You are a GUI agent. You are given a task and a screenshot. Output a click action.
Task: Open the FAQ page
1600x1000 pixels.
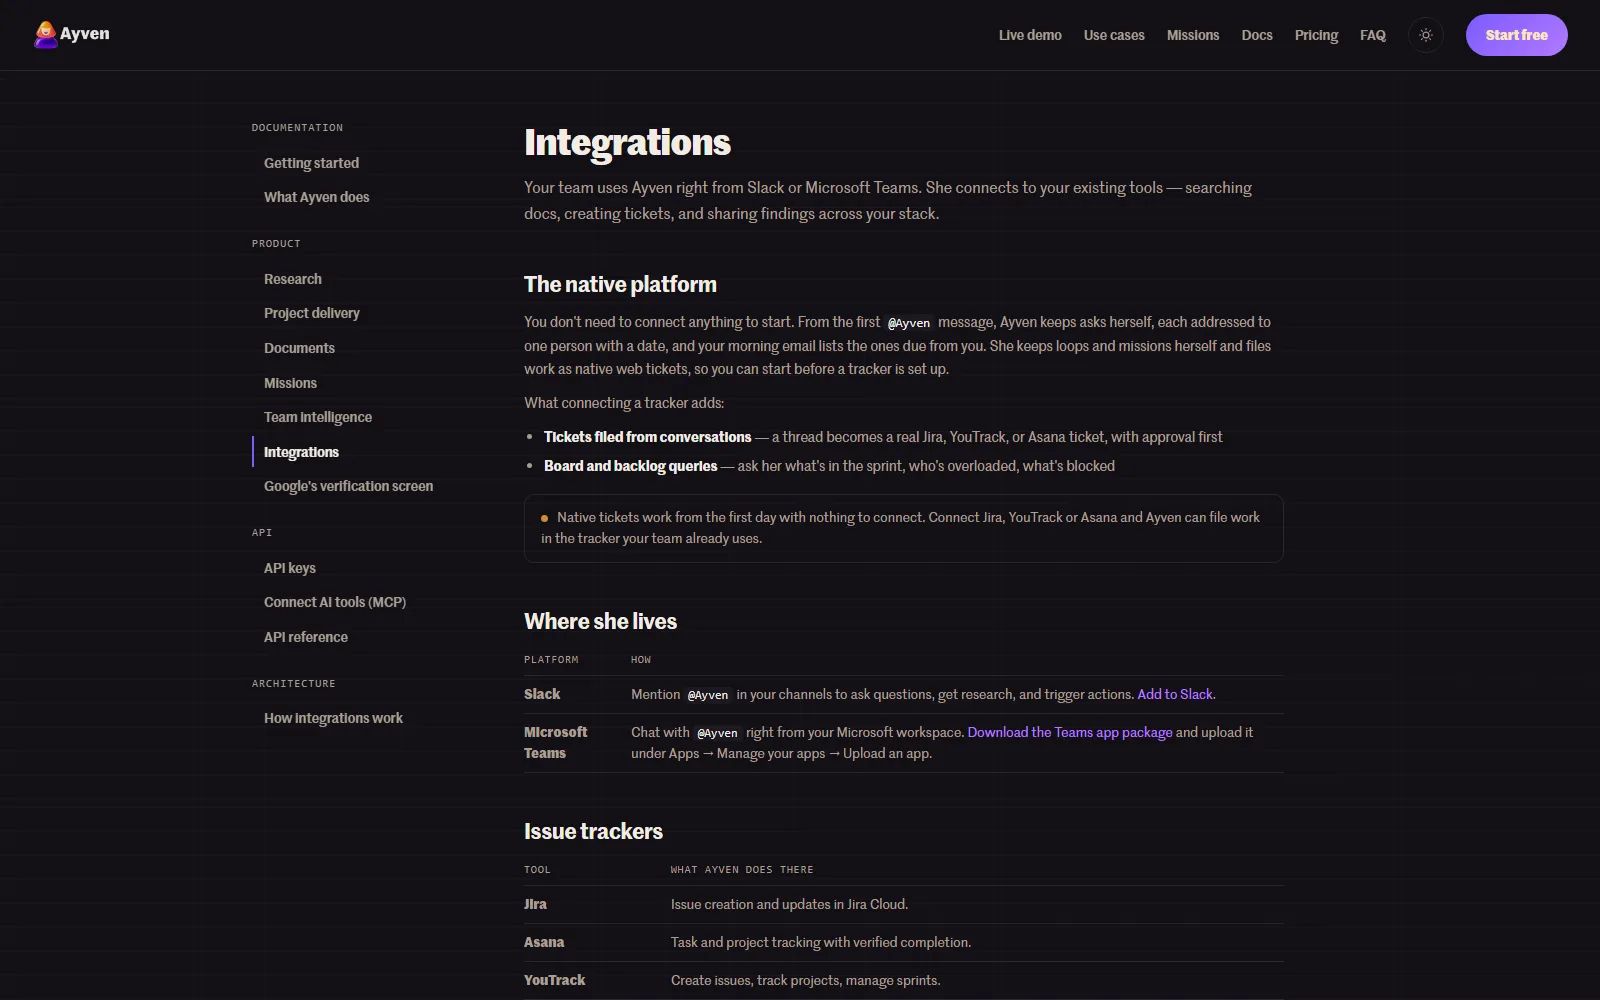click(x=1373, y=35)
